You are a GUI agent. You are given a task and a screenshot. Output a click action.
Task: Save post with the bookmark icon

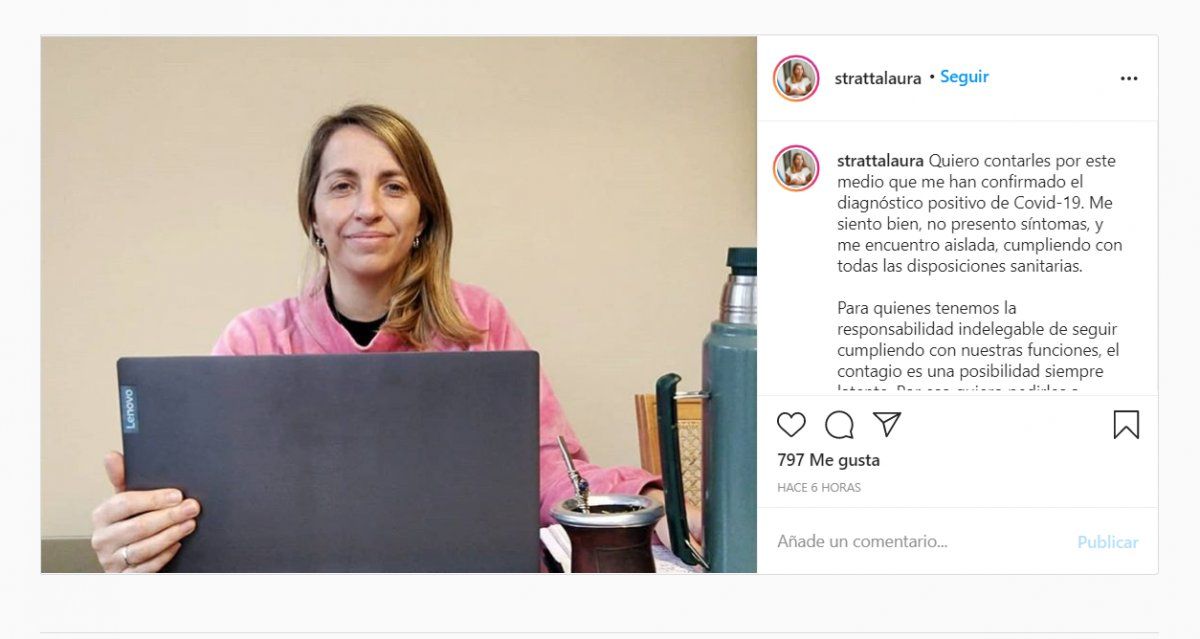click(1126, 425)
